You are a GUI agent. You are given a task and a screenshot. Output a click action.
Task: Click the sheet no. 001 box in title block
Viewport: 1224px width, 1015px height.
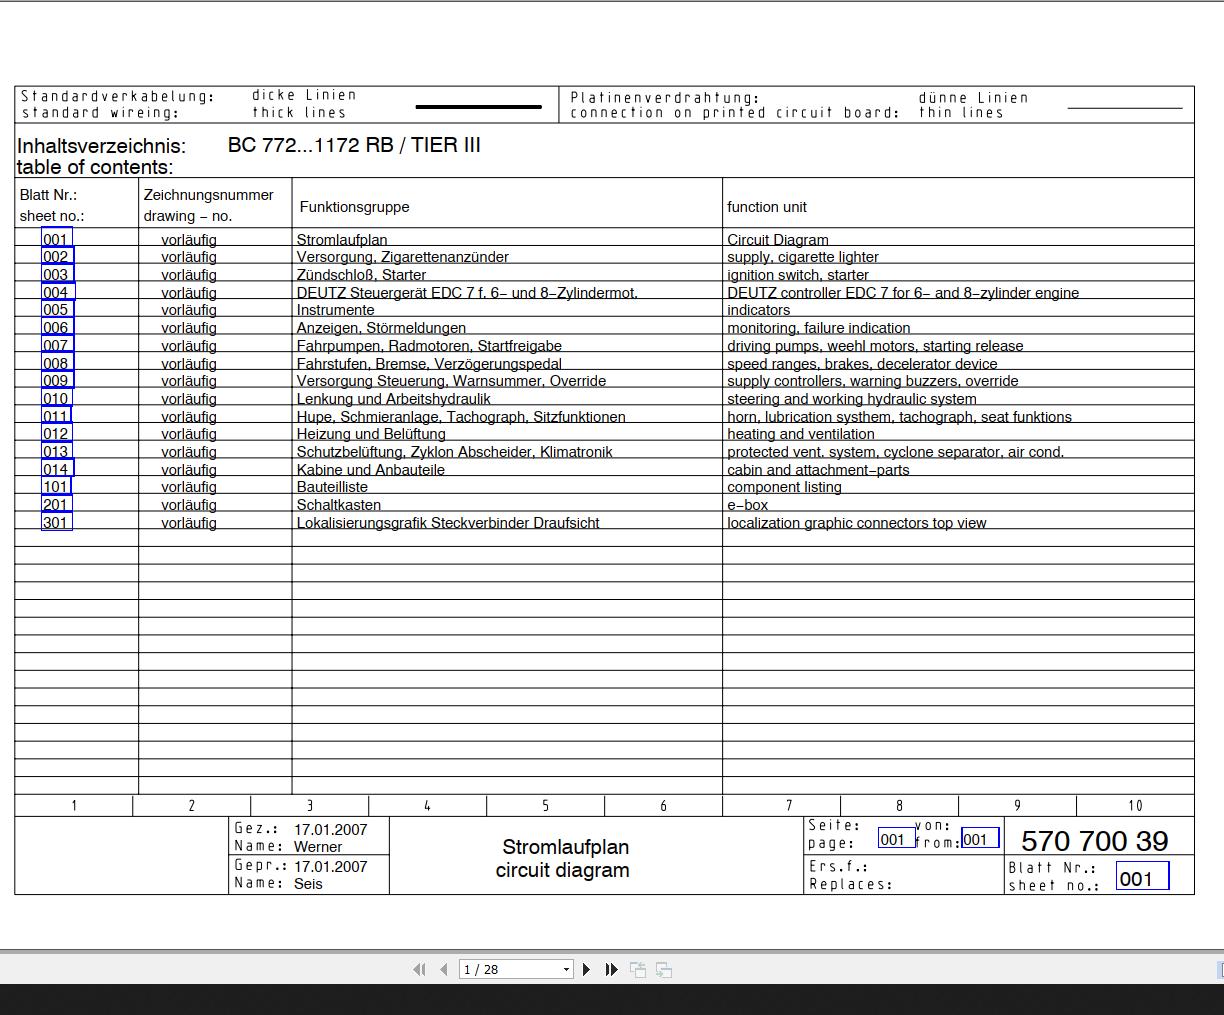1141,878
